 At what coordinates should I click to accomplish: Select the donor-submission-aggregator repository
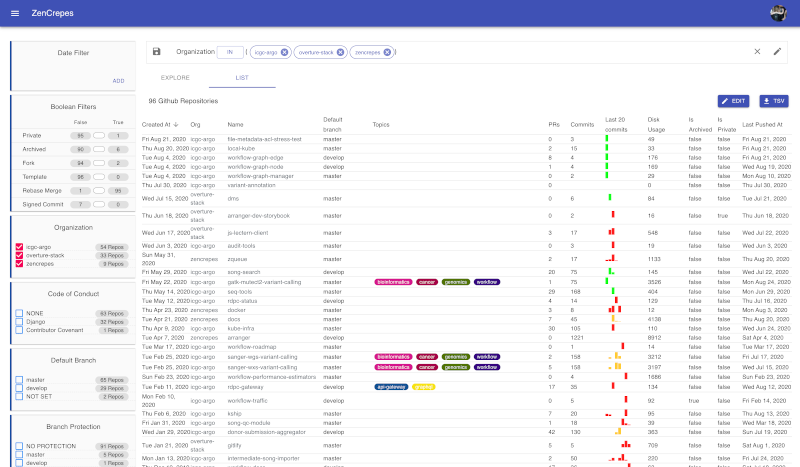pyautogui.click(x=266, y=432)
